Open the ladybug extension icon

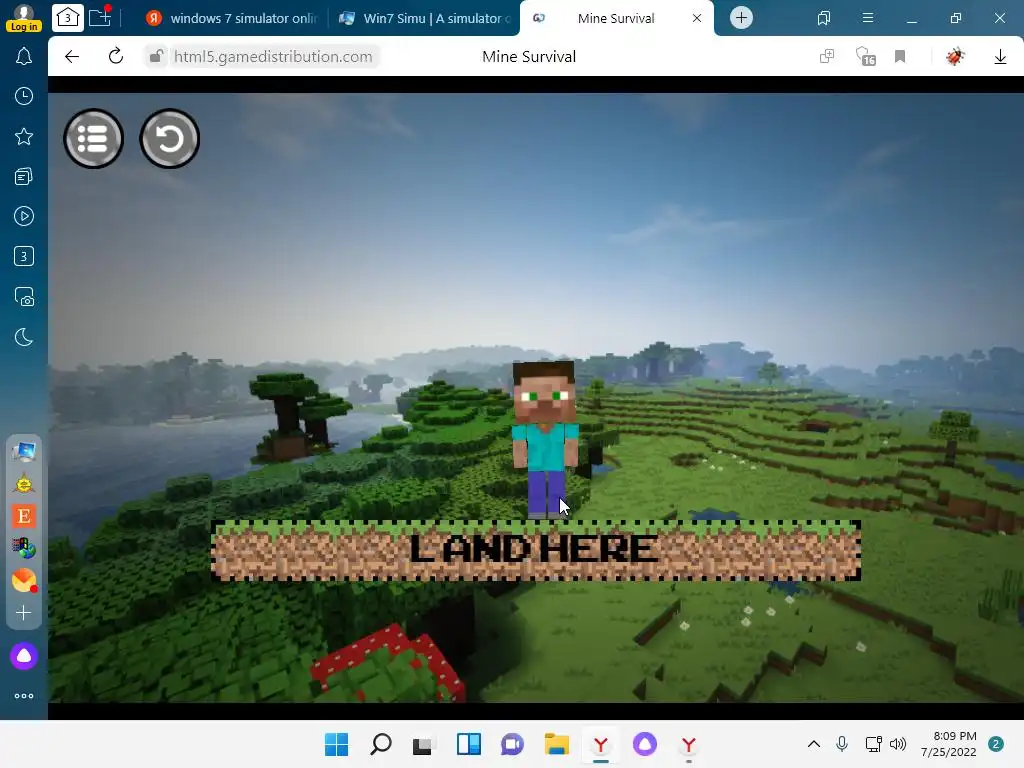pyautogui.click(x=955, y=57)
